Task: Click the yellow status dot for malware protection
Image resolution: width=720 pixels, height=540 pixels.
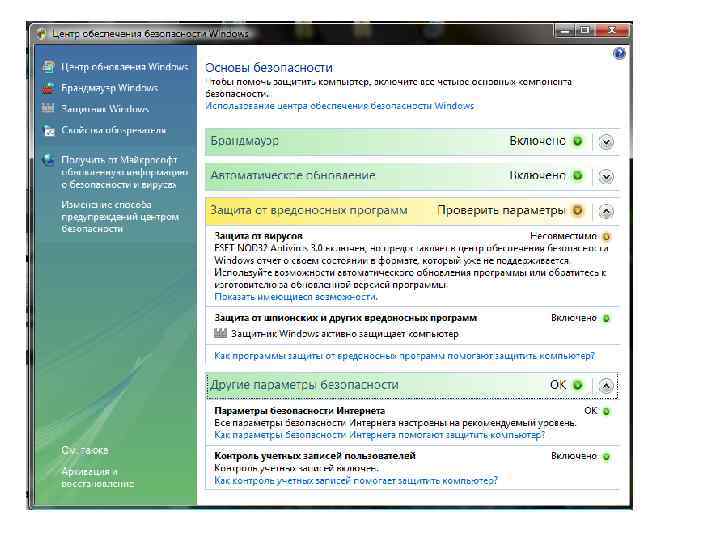Action: [x=578, y=210]
